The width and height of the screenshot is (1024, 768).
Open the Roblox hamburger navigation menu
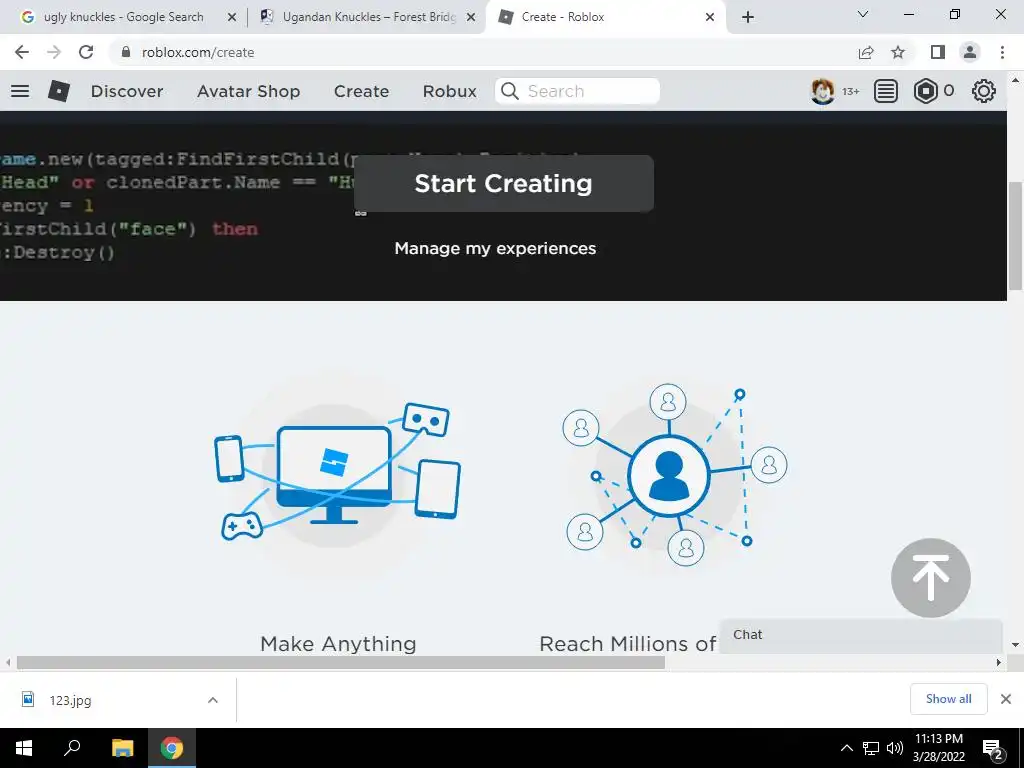[x=20, y=91]
